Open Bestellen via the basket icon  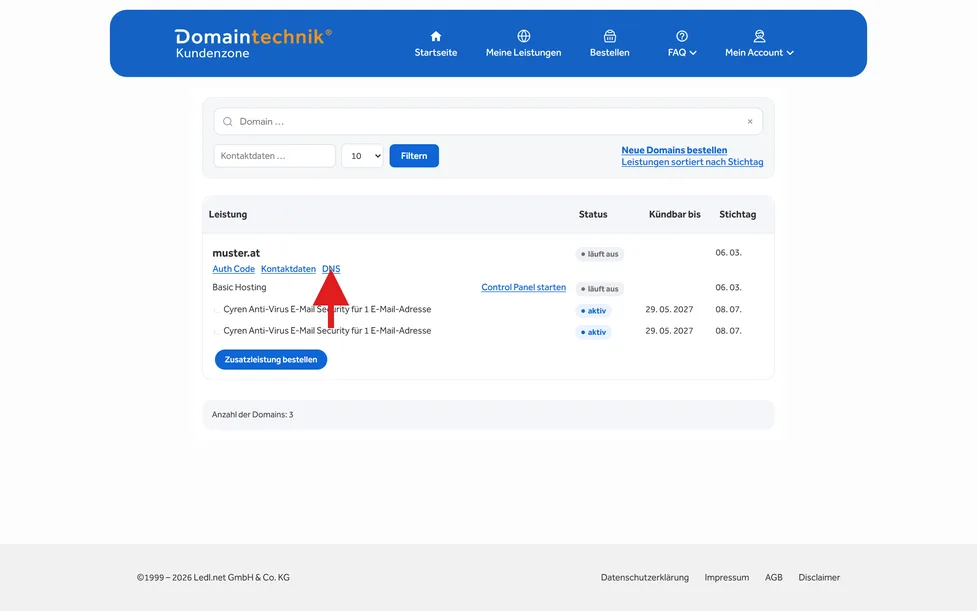tap(609, 36)
